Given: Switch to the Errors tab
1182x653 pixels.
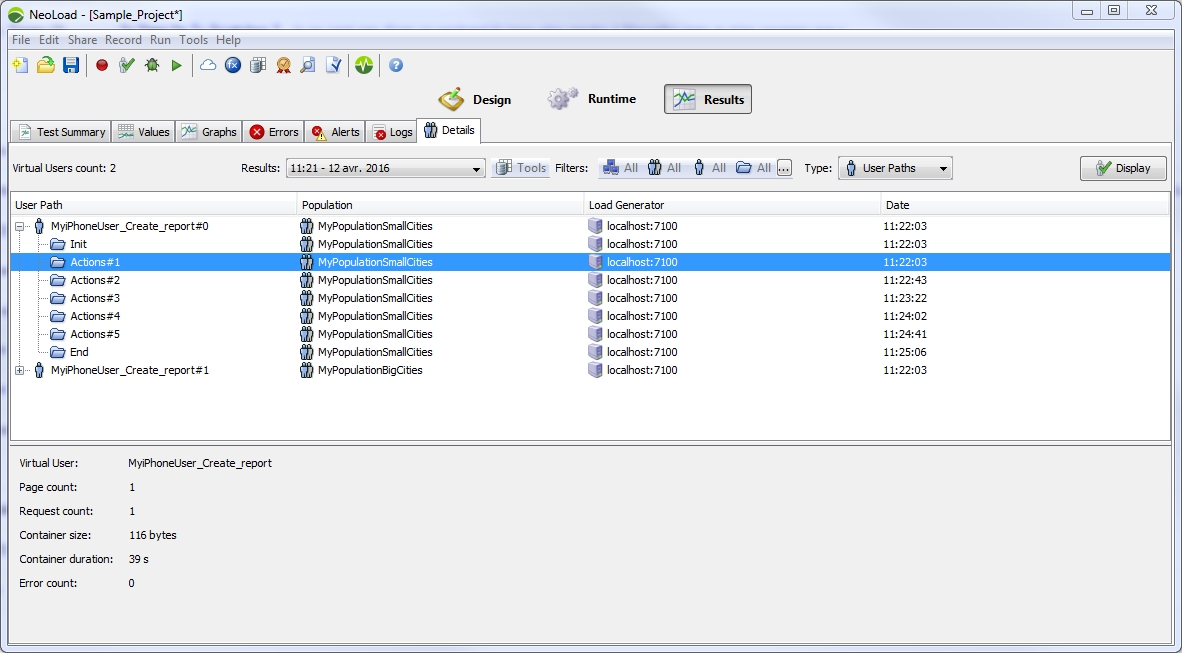Looking at the screenshot, I should 274,132.
